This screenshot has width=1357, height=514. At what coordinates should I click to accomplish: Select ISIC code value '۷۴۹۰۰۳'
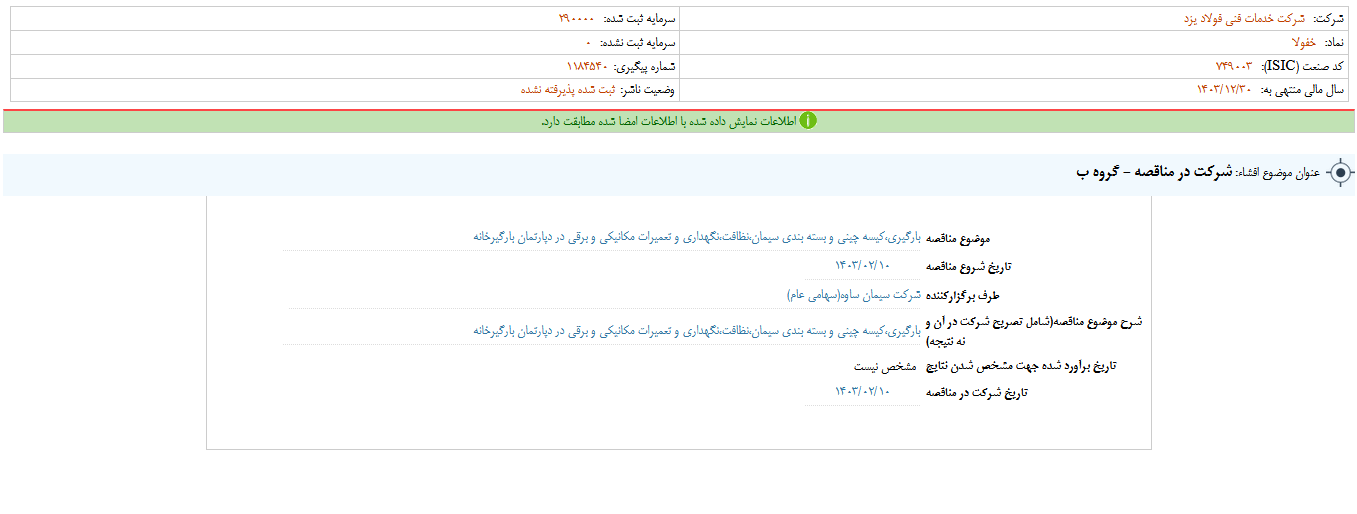pyautogui.click(x=1234, y=66)
